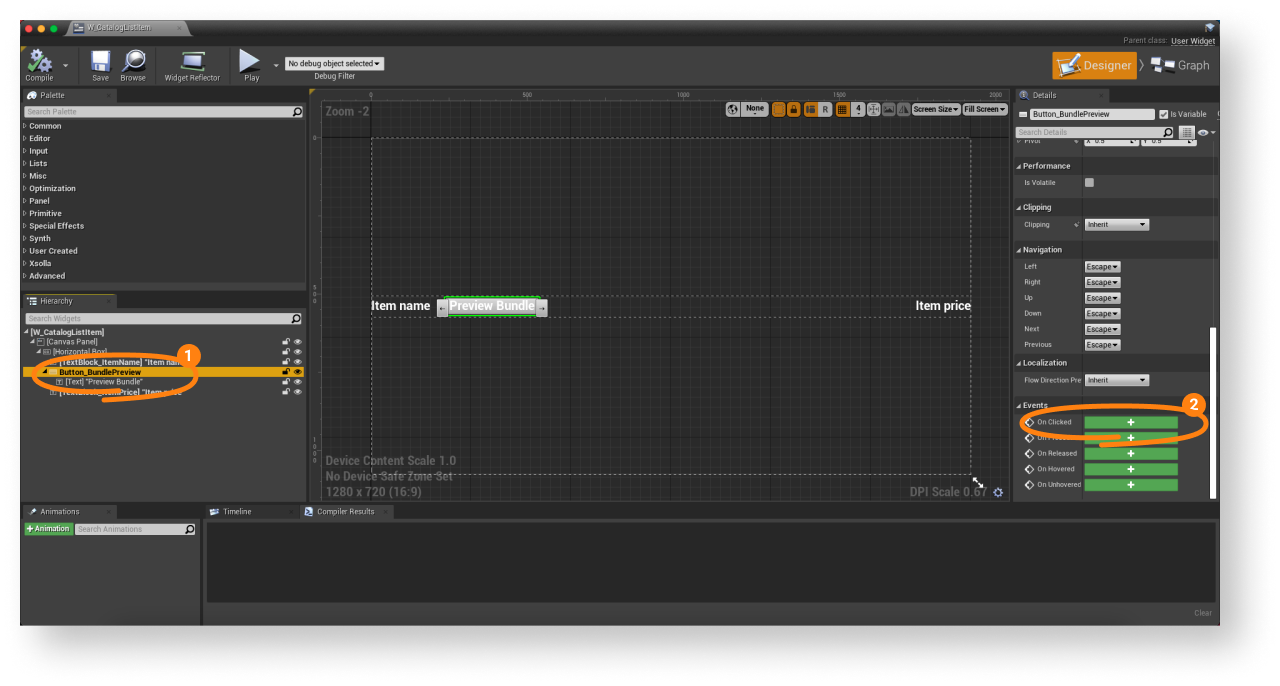Screen dimensions: 1280x686
Task: Click the globe localization icon in viewport
Action: pos(733,109)
